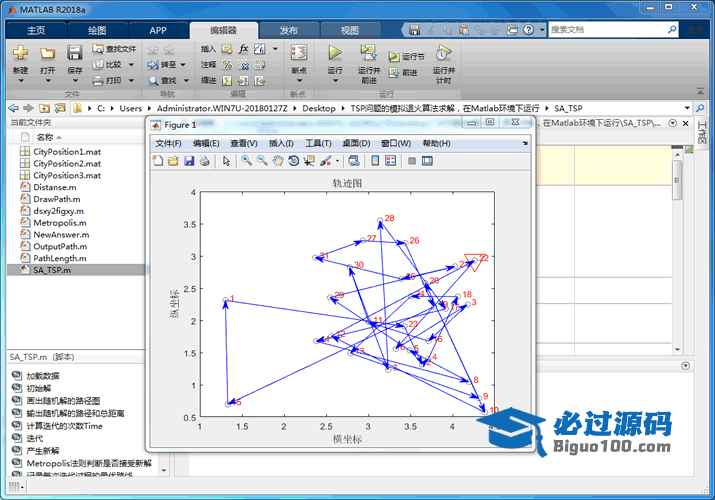The height and width of the screenshot is (500, 715).
Task: Click the Open (打开) folder icon
Action: pos(47,53)
